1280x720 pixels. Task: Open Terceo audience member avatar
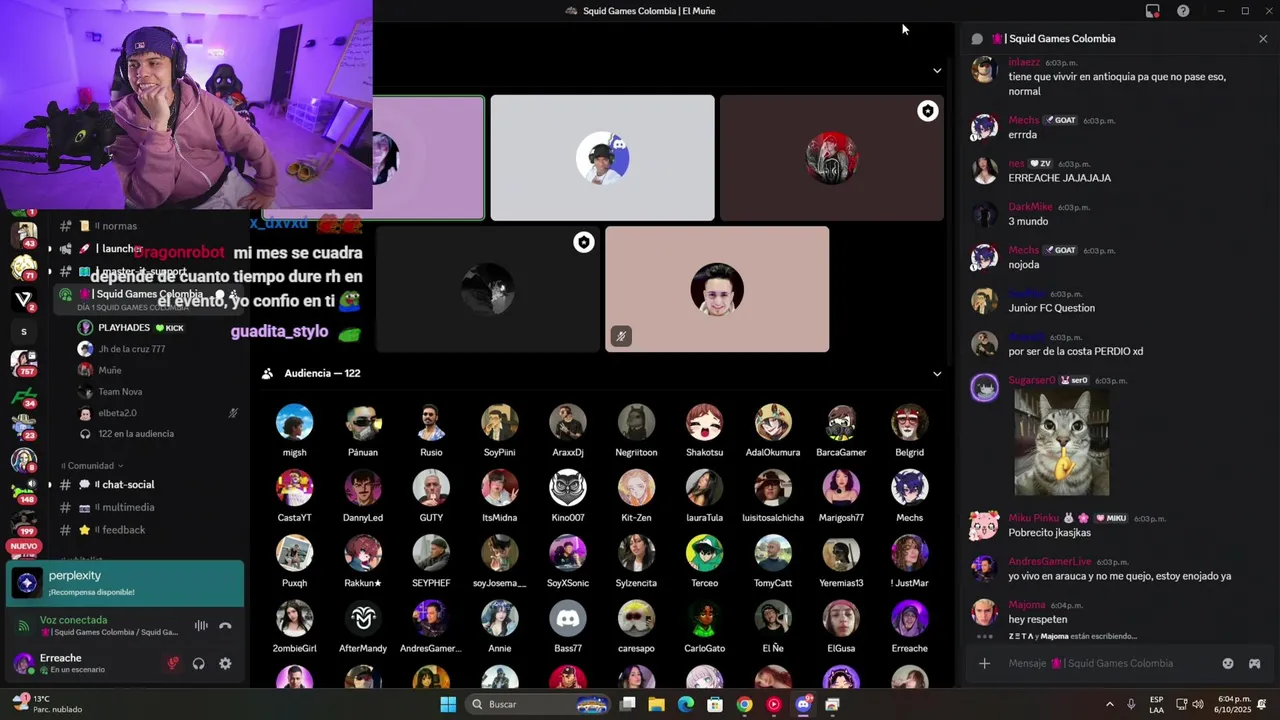[704, 553]
